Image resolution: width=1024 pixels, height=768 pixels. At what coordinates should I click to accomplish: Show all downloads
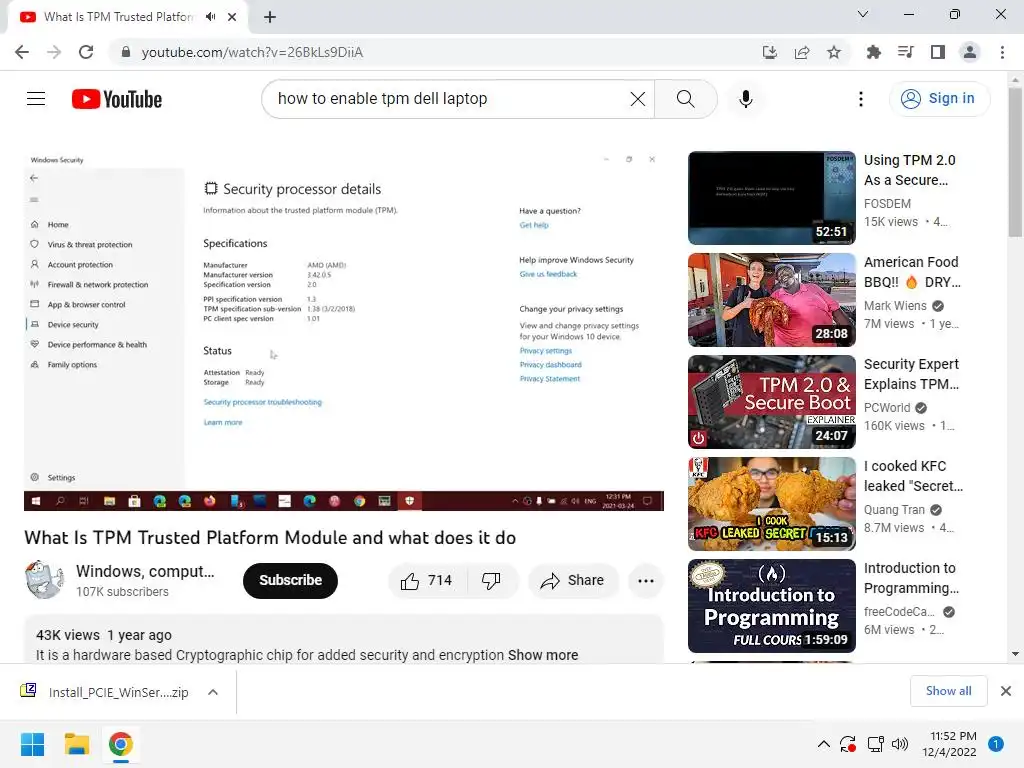coord(948,691)
